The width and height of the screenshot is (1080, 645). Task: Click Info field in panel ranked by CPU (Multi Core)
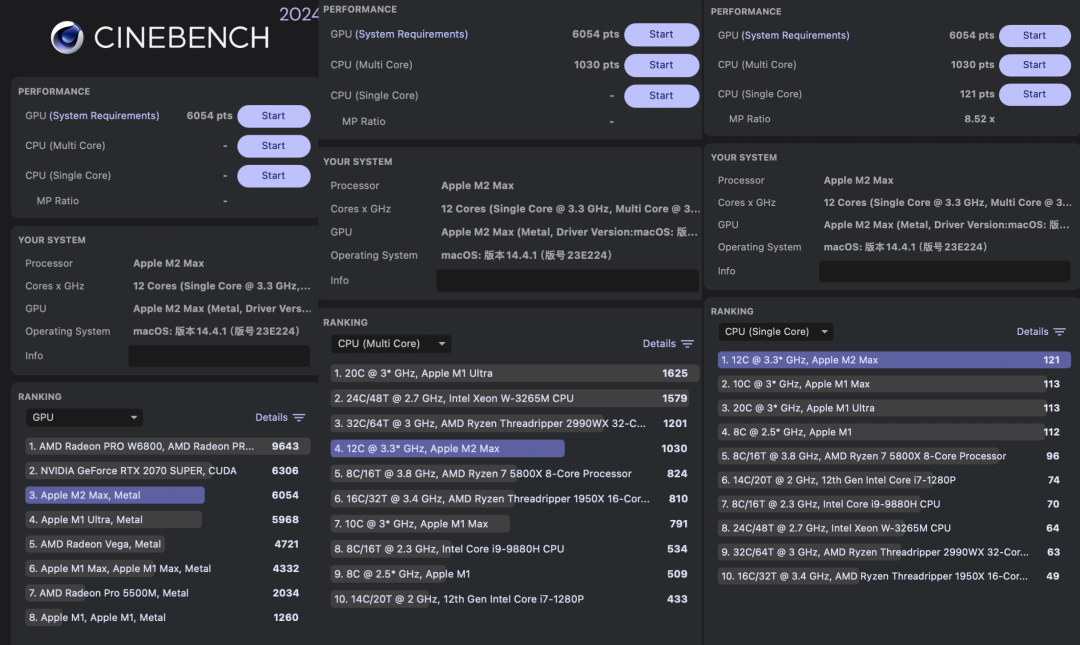(568, 280)
